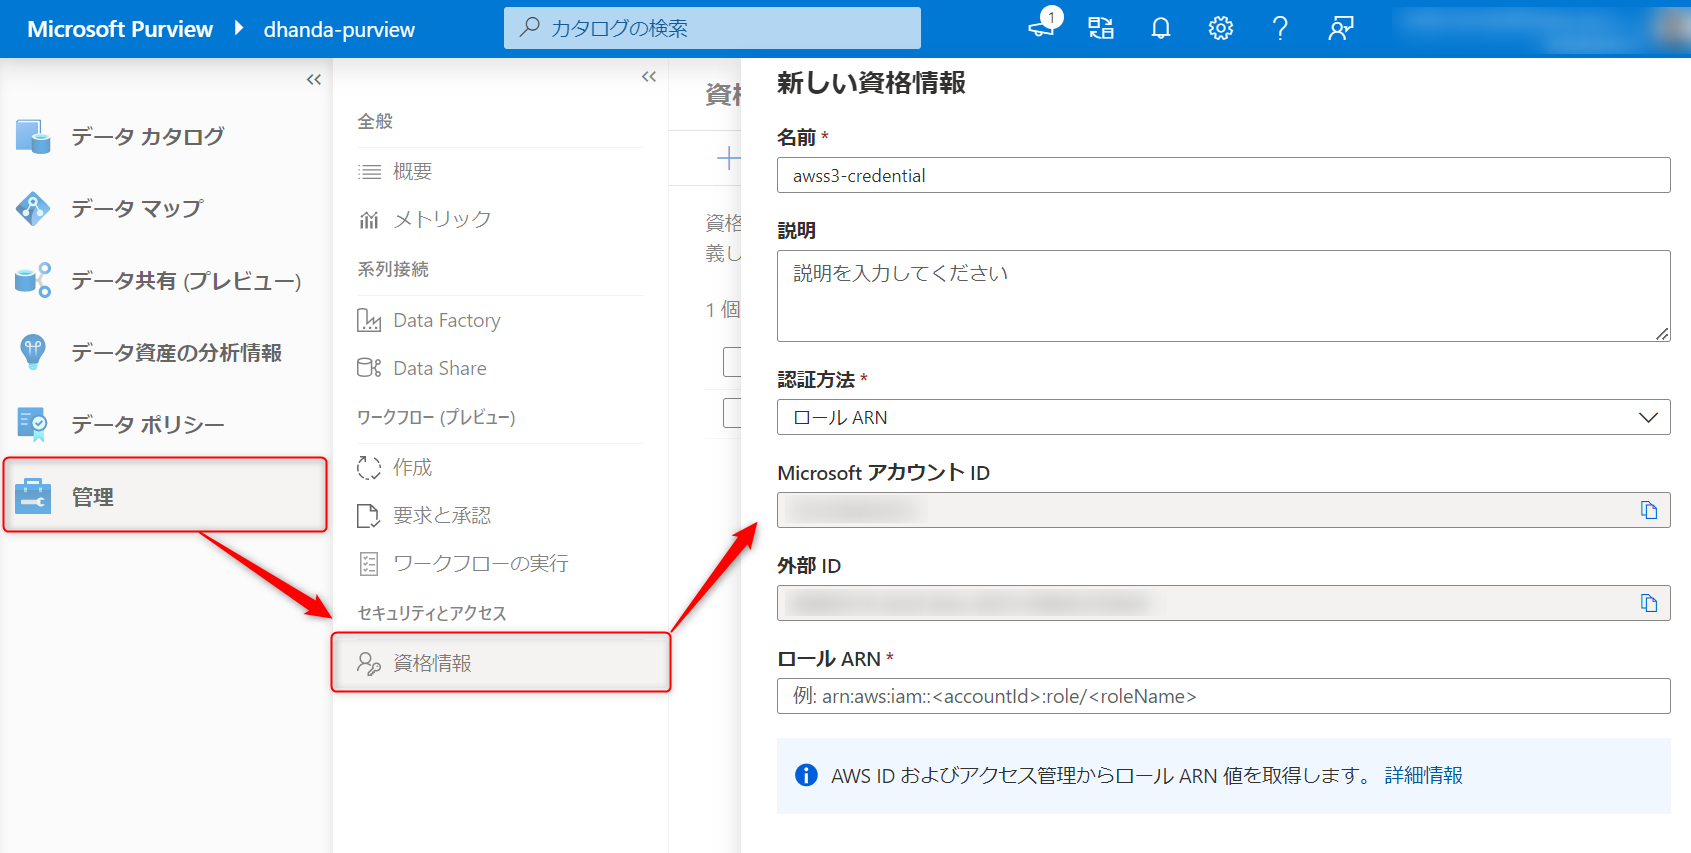This screenshot has width=1691, height=853.
Task: Click the plus icon to add new credential
Action: pos(729,158)
